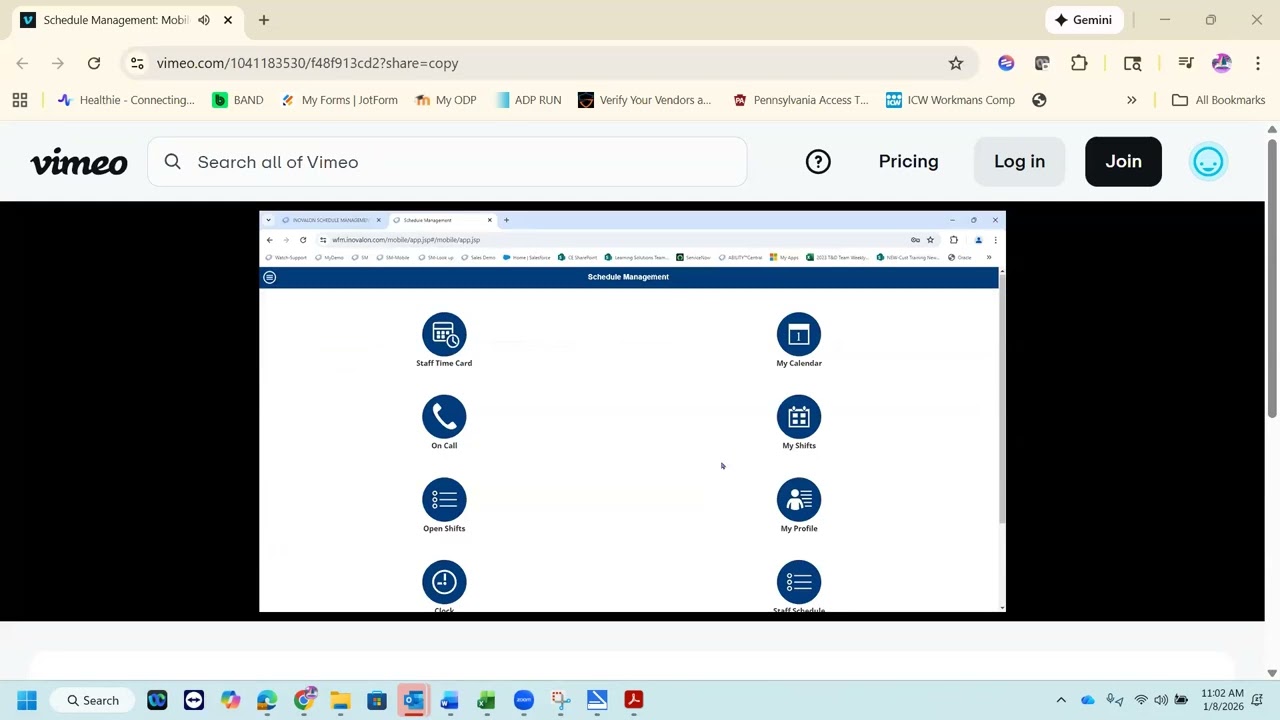Image resolution: width=1280 pixels, height=720 pixels.
Task: Click the globe bookmark icon
Action: (x=1039, y=100)
